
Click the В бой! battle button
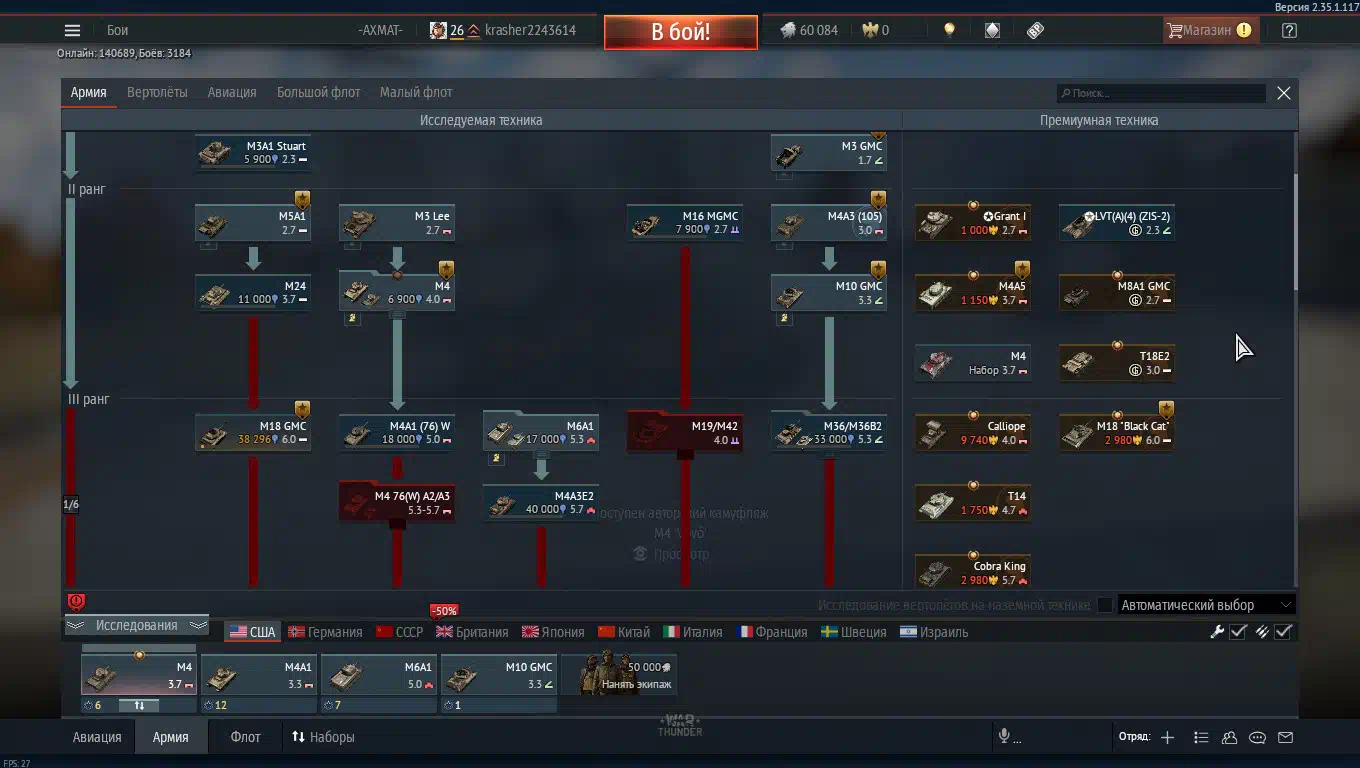[x=681, y=31]
